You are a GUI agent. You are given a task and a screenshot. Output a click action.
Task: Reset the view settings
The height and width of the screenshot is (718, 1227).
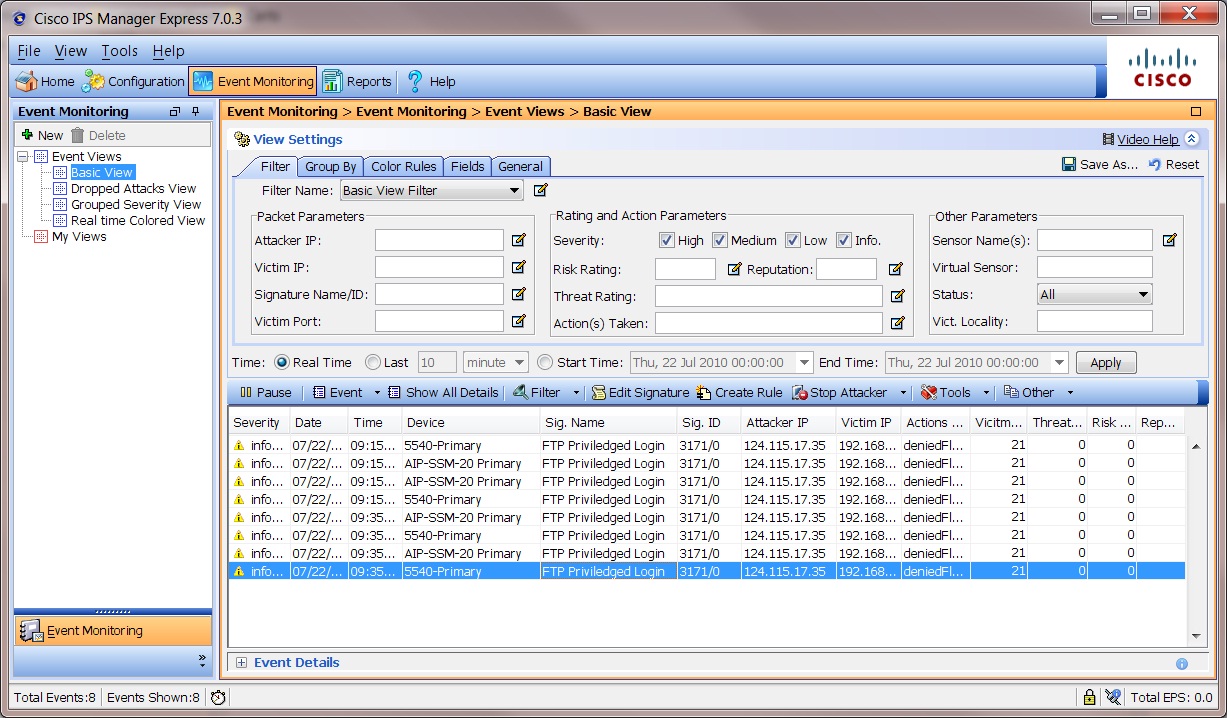1174,165
